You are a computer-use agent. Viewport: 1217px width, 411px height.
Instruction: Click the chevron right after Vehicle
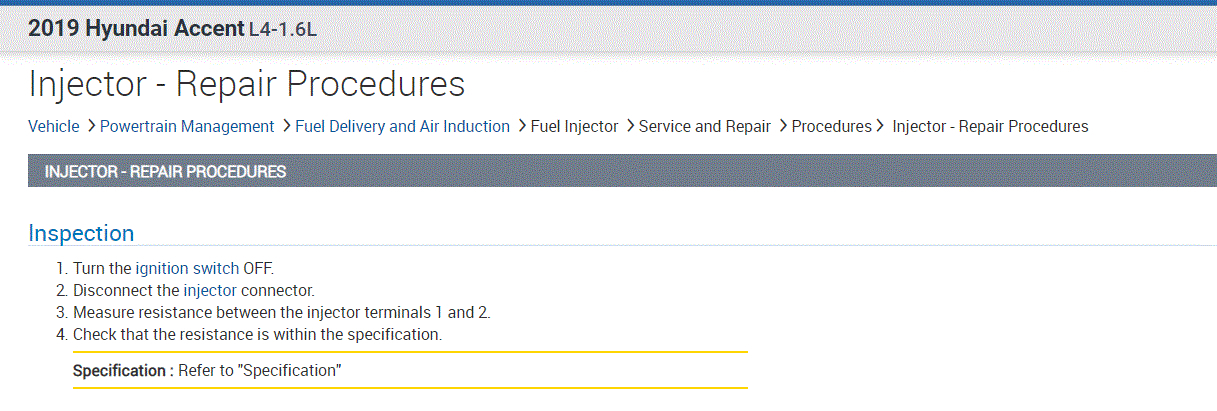click(91, 126)
